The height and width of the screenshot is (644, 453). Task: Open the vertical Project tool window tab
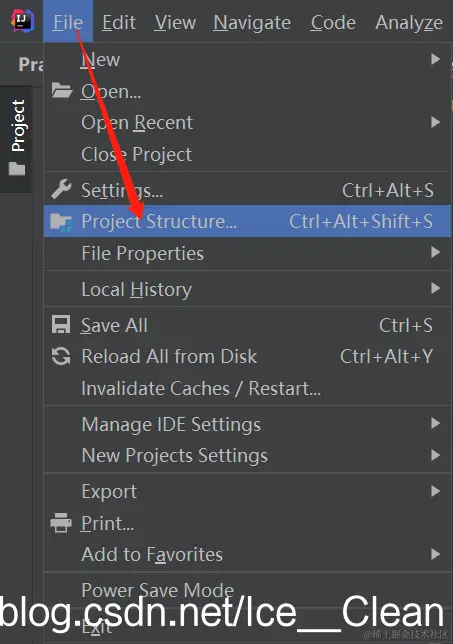pyautogui.click(x=18, y=126)
